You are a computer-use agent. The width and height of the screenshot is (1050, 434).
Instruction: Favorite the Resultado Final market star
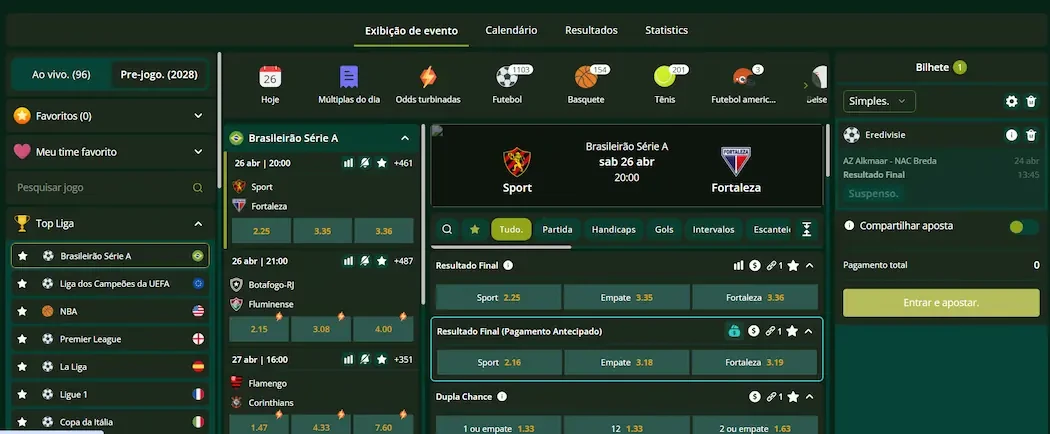point(793,266)
